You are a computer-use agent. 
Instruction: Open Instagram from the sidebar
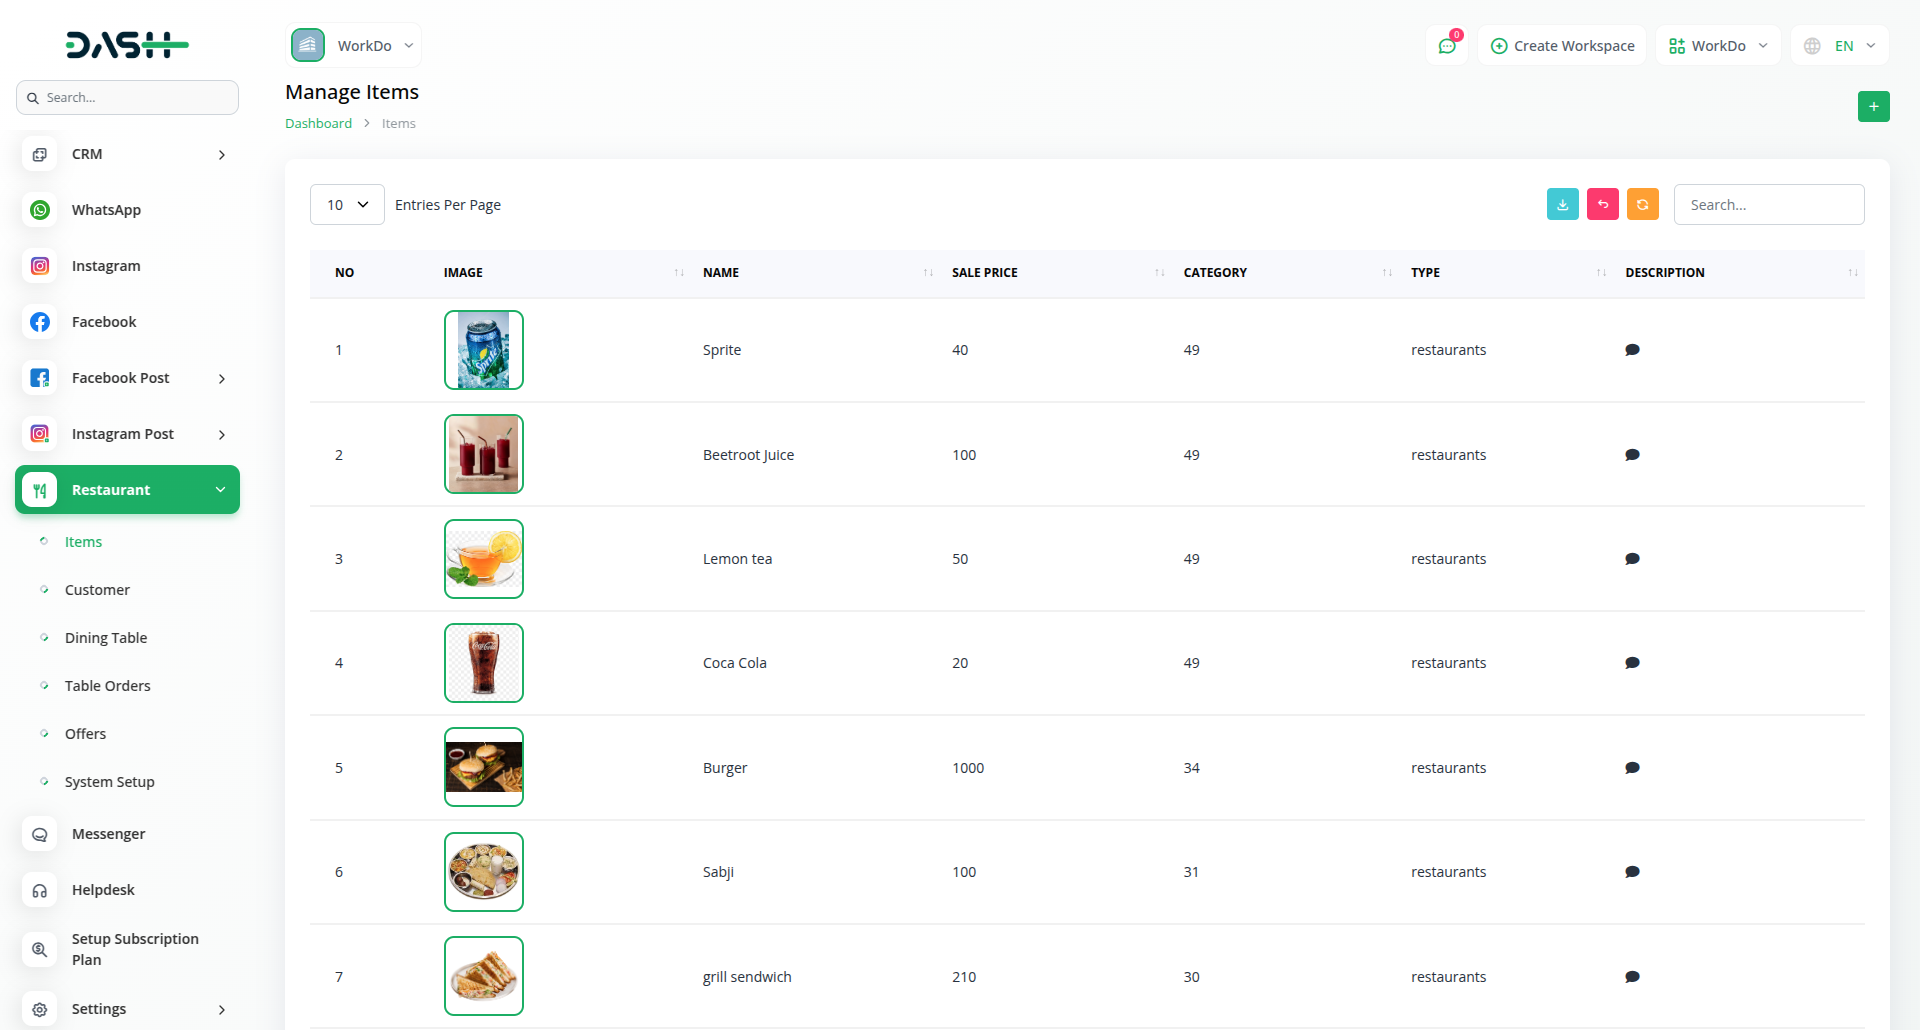(127, 266)
